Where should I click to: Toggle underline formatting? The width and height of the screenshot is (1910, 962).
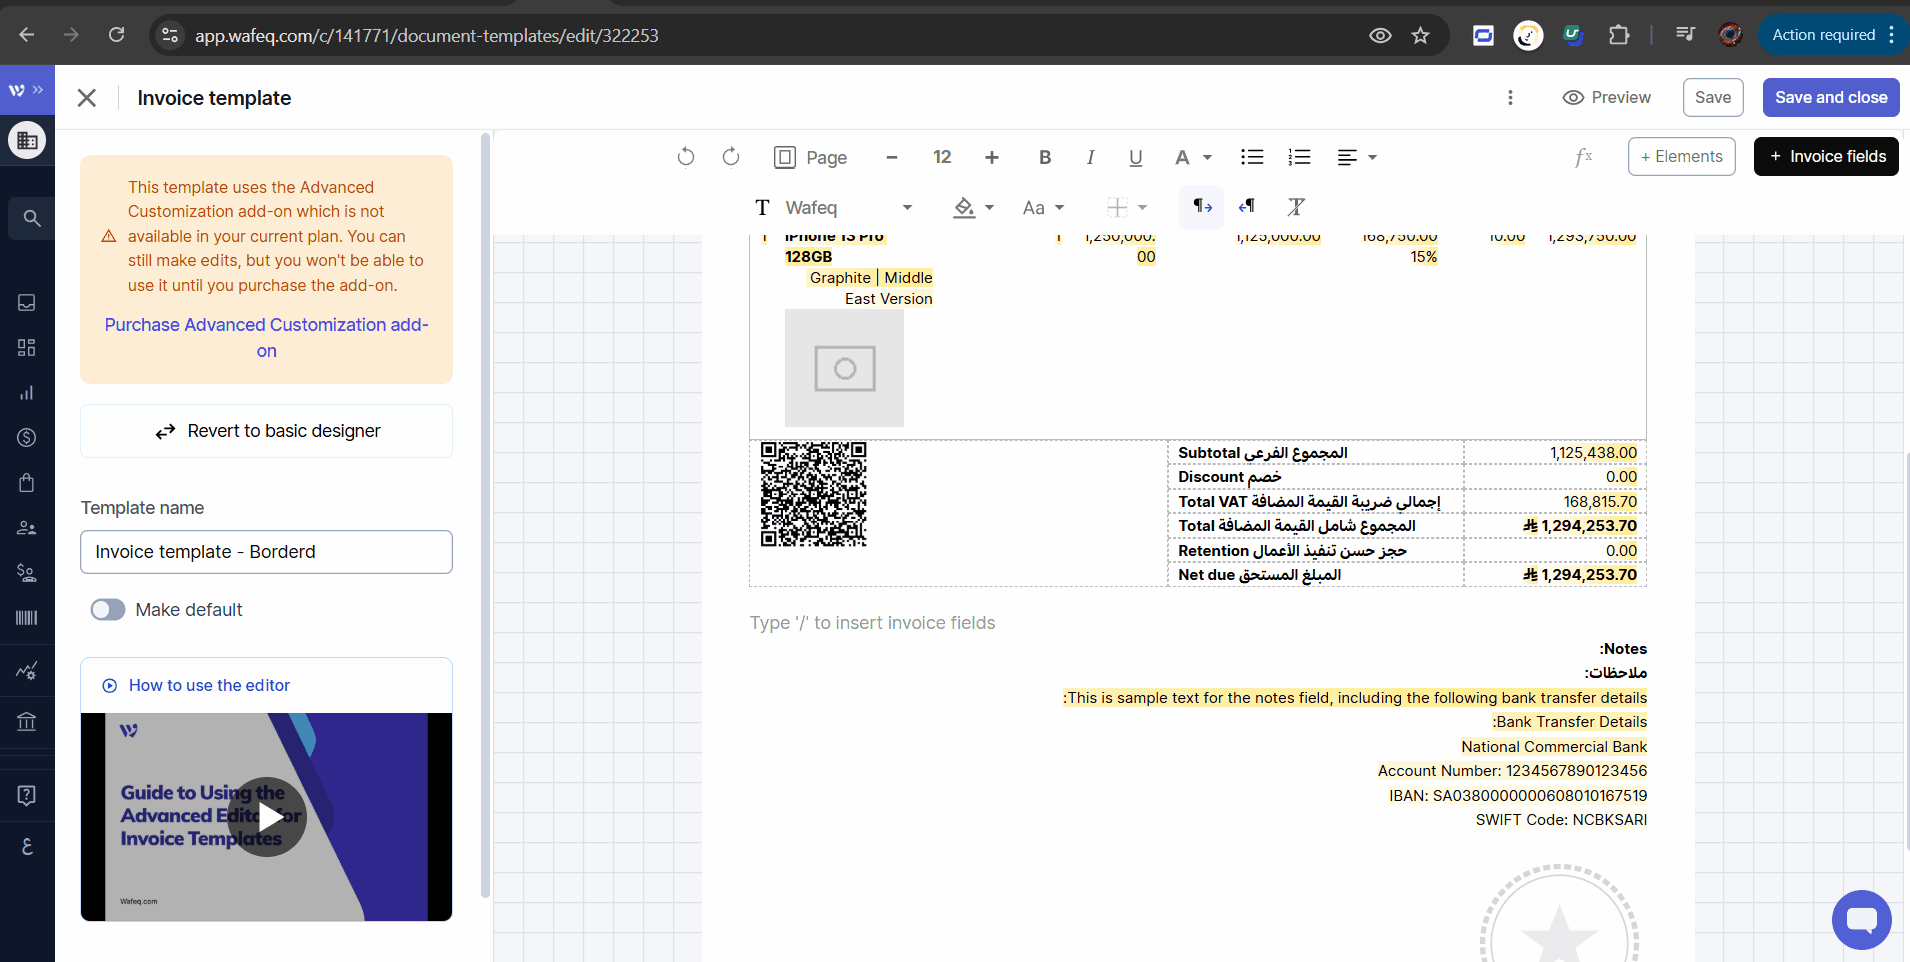[x=1136, y=157]
